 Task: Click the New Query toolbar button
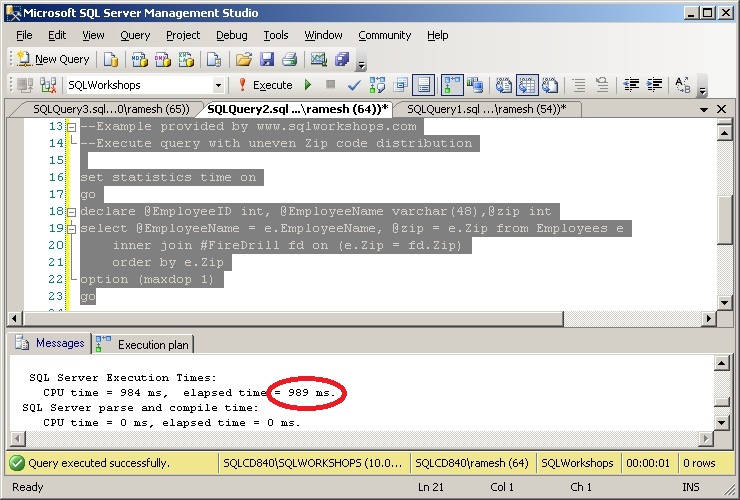click(53, 59)
